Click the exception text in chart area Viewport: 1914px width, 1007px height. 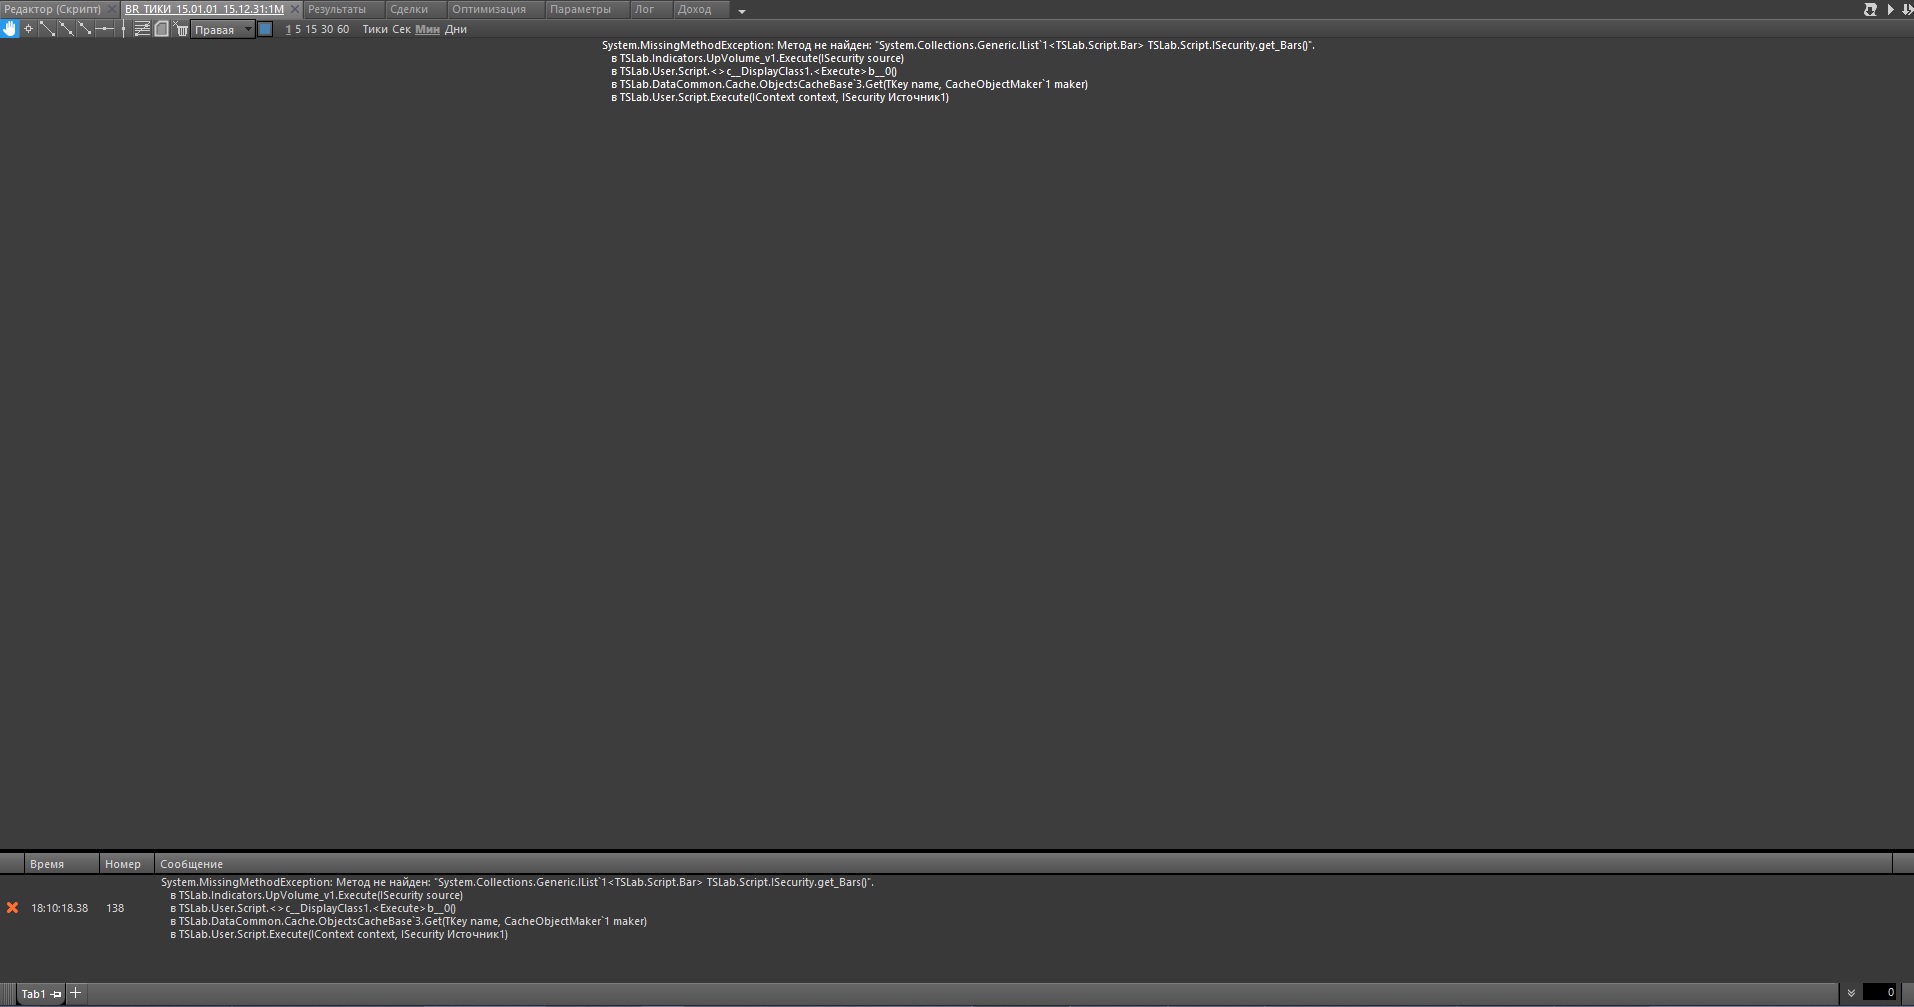[958, 71]
